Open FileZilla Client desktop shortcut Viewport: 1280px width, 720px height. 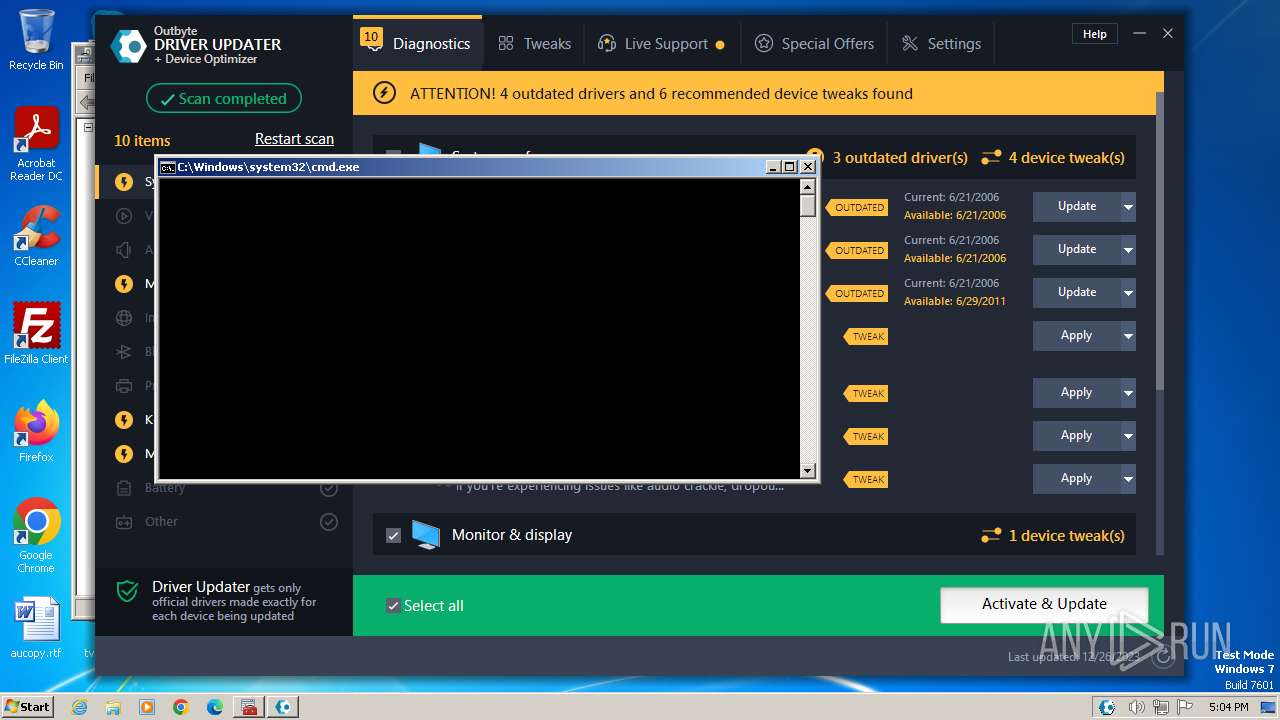click(36, 333)
